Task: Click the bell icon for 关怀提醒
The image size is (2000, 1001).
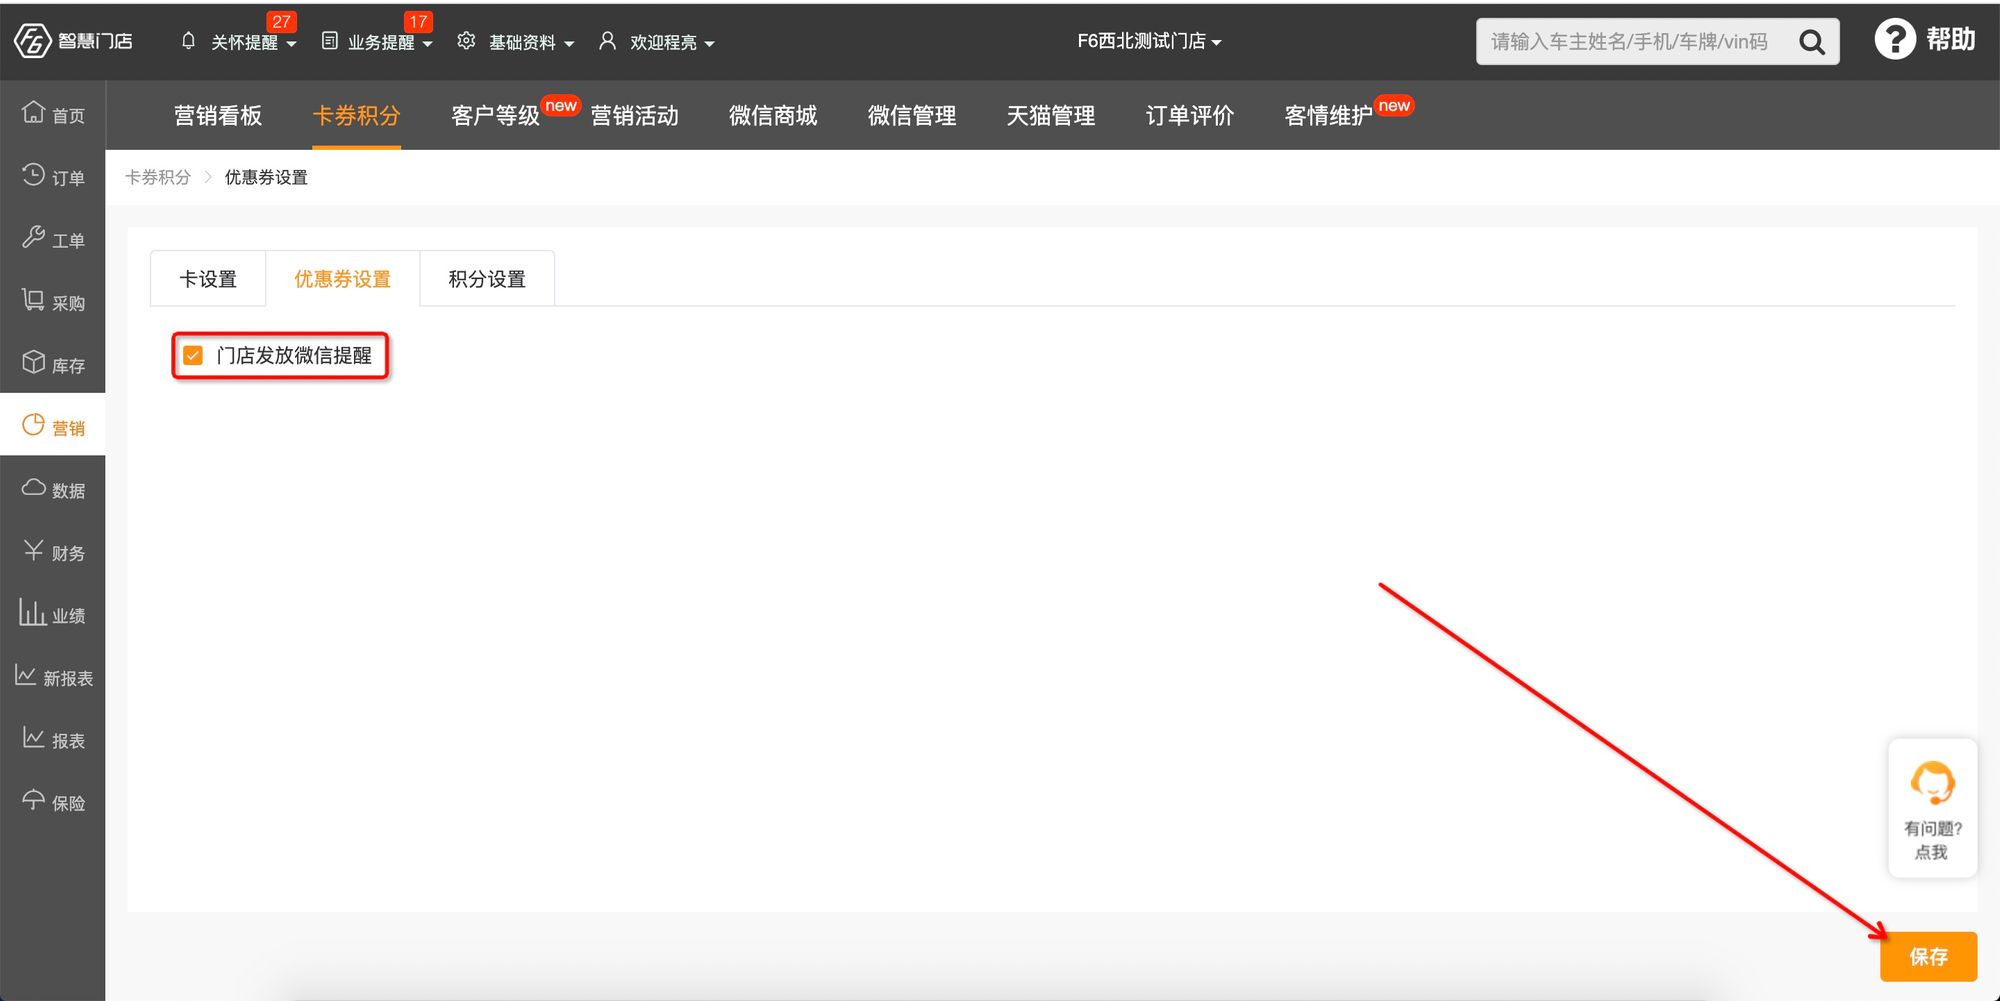Action: coord(188,41)
